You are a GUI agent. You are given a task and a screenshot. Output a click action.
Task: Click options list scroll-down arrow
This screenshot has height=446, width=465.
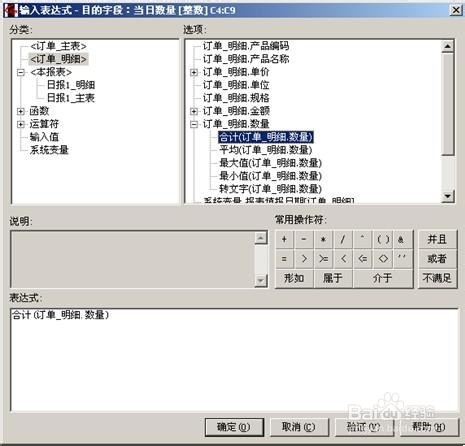448,196
